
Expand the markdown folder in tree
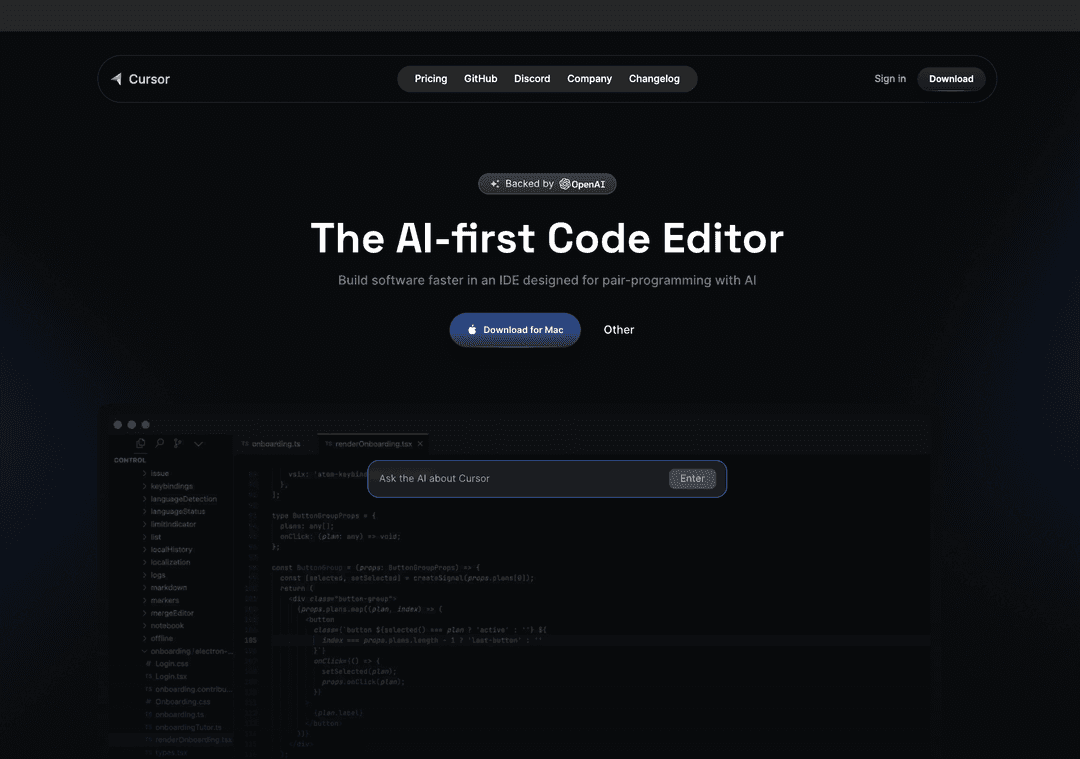pos(168,587)
